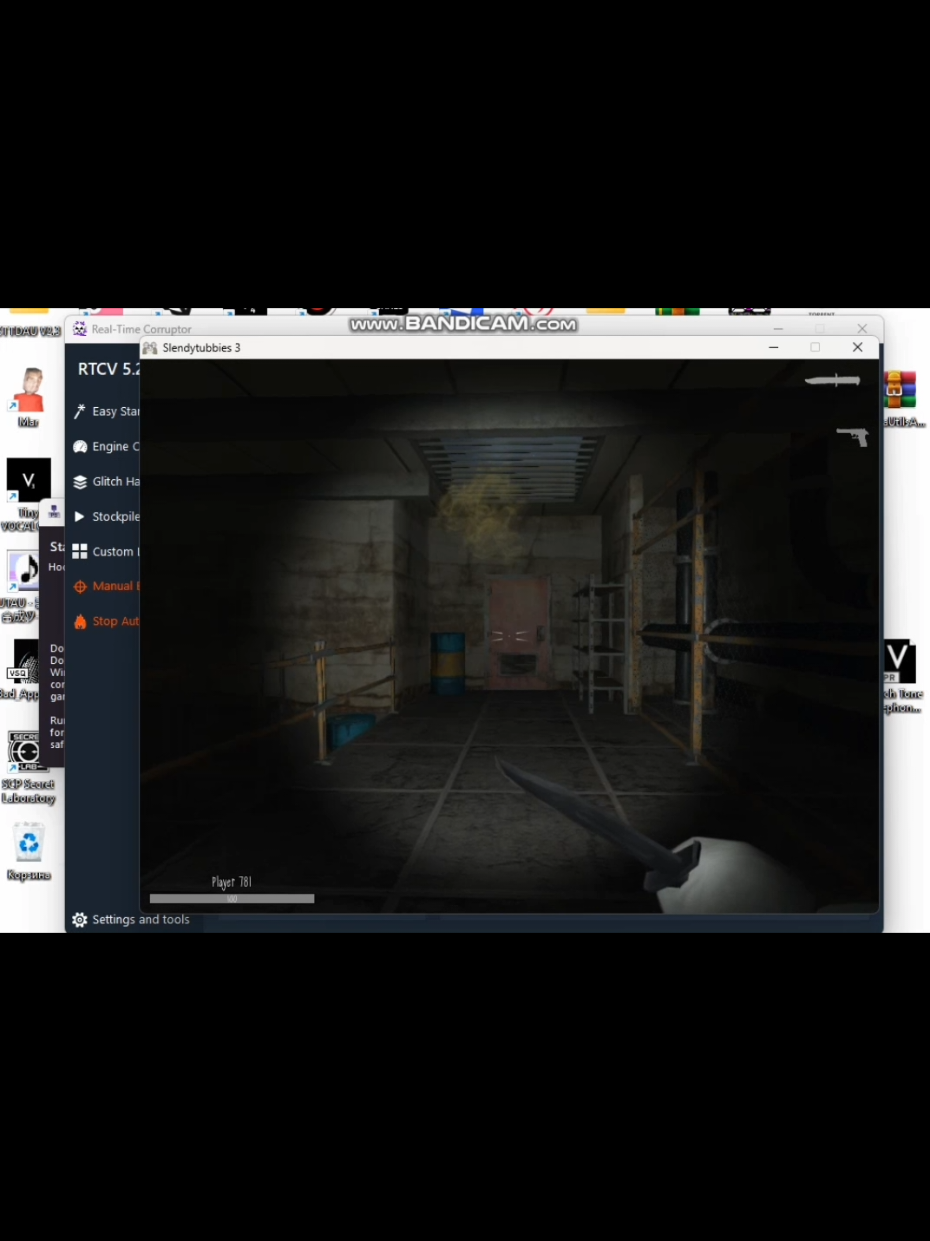Close the Slendytubbies 3 window
This screenshot has height=1241, width=930.
coord(857,347)
